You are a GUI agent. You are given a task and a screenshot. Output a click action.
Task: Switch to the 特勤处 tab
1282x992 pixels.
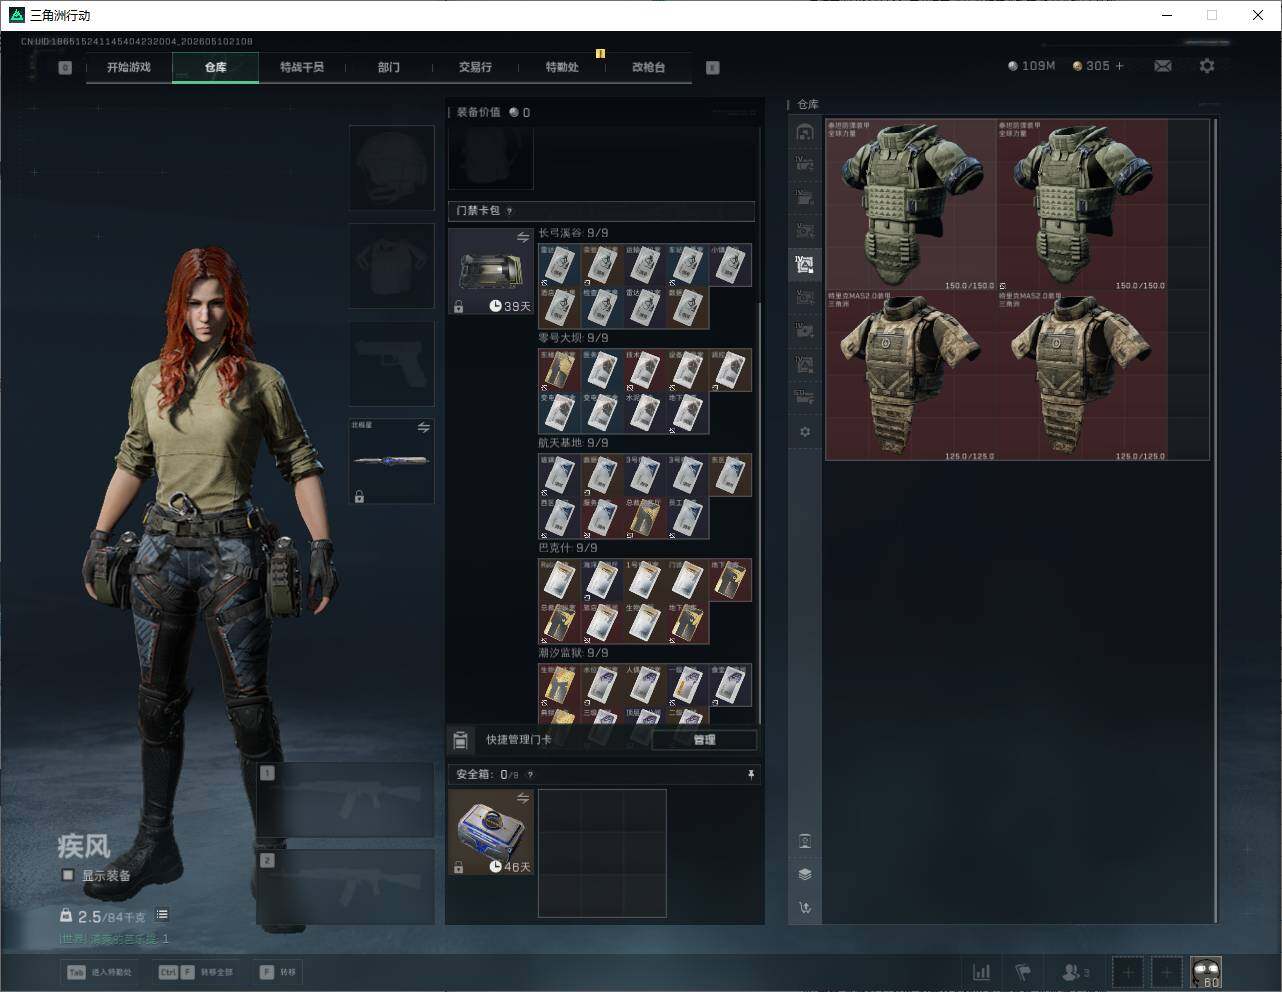point(562,67)
